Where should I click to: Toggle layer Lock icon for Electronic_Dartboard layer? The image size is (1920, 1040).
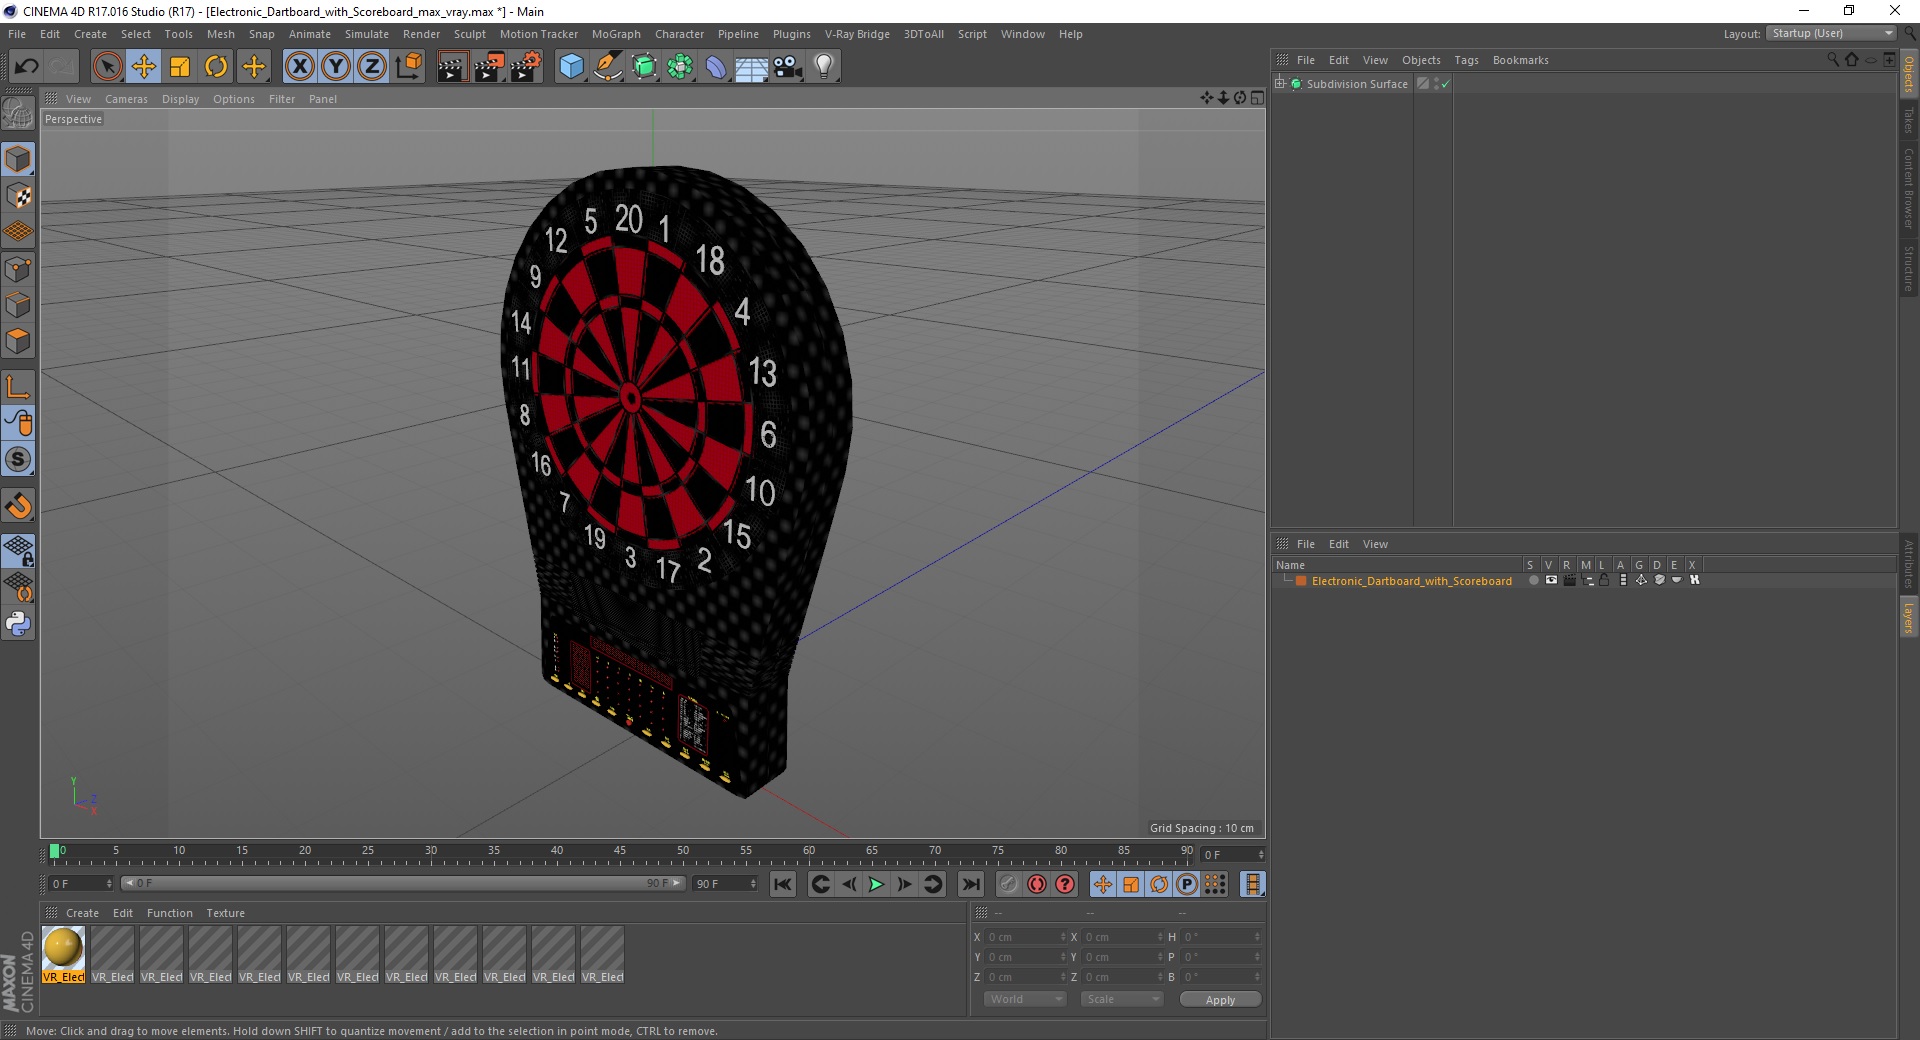pyautogui.click(x=1604, y=580)
